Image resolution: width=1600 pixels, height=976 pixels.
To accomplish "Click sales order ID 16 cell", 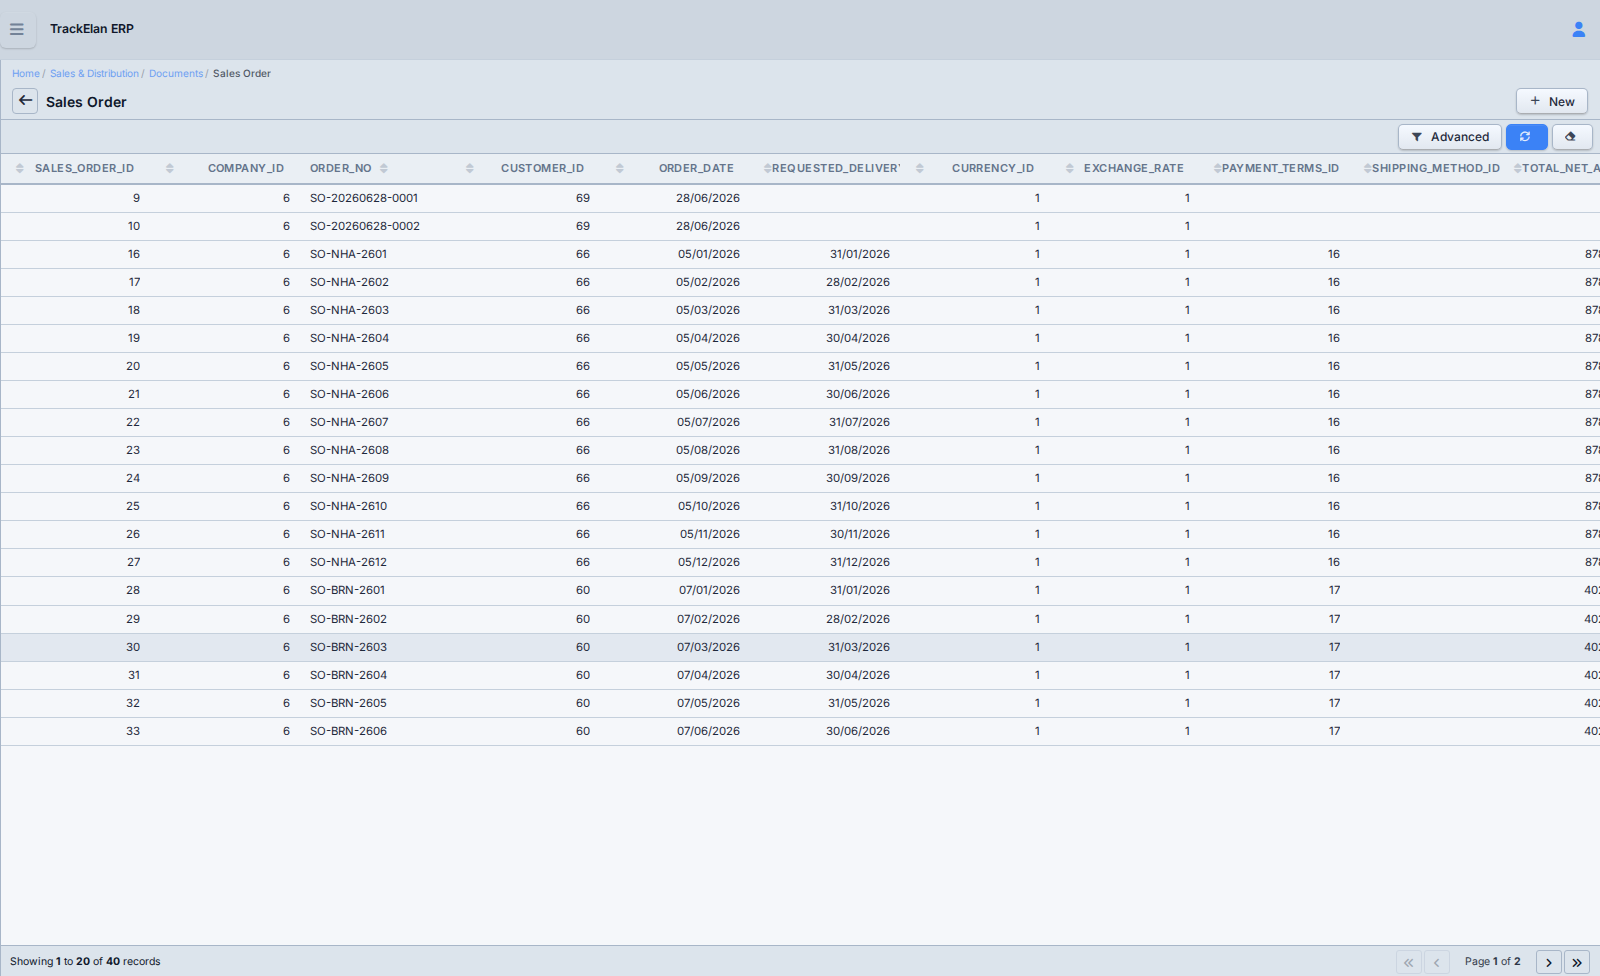I will pos(134,254).
